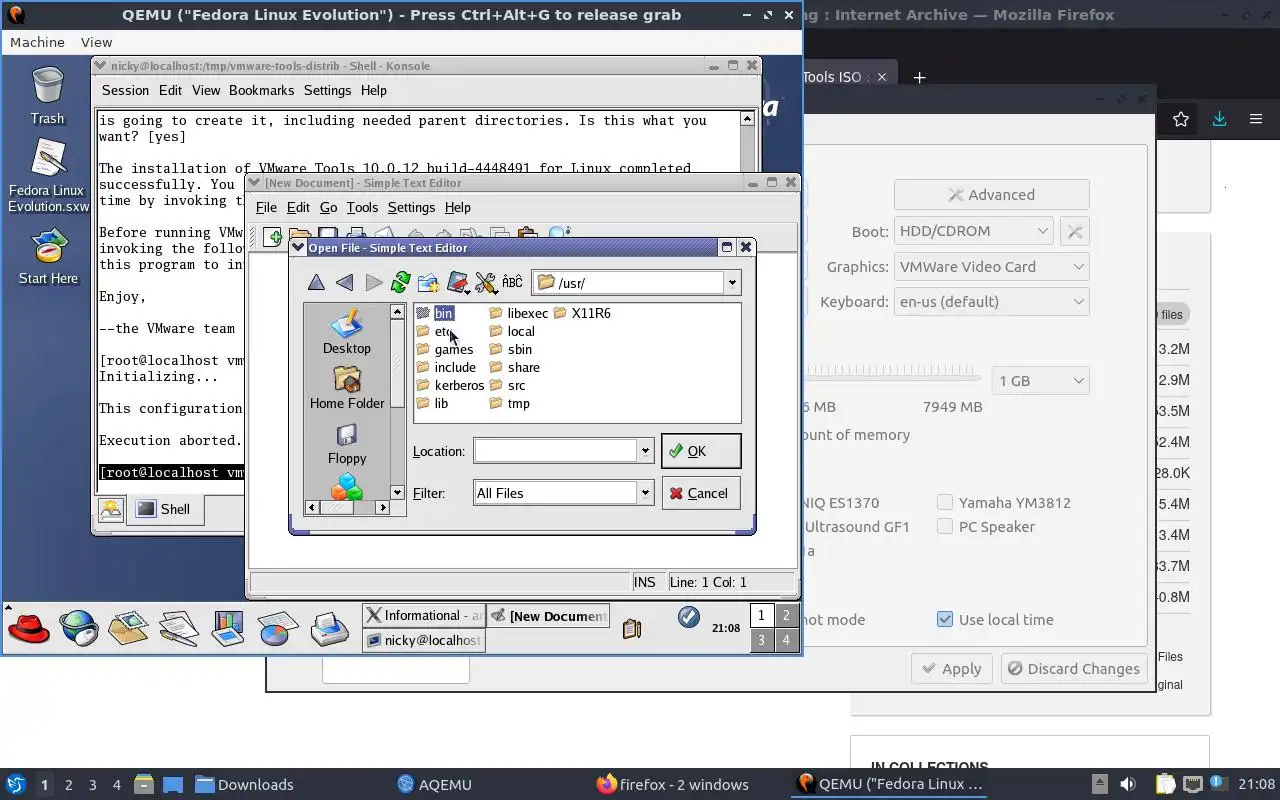1280x800 pixels.
Task: Launch the web browser from the Fedora panel
Action: 79,628
